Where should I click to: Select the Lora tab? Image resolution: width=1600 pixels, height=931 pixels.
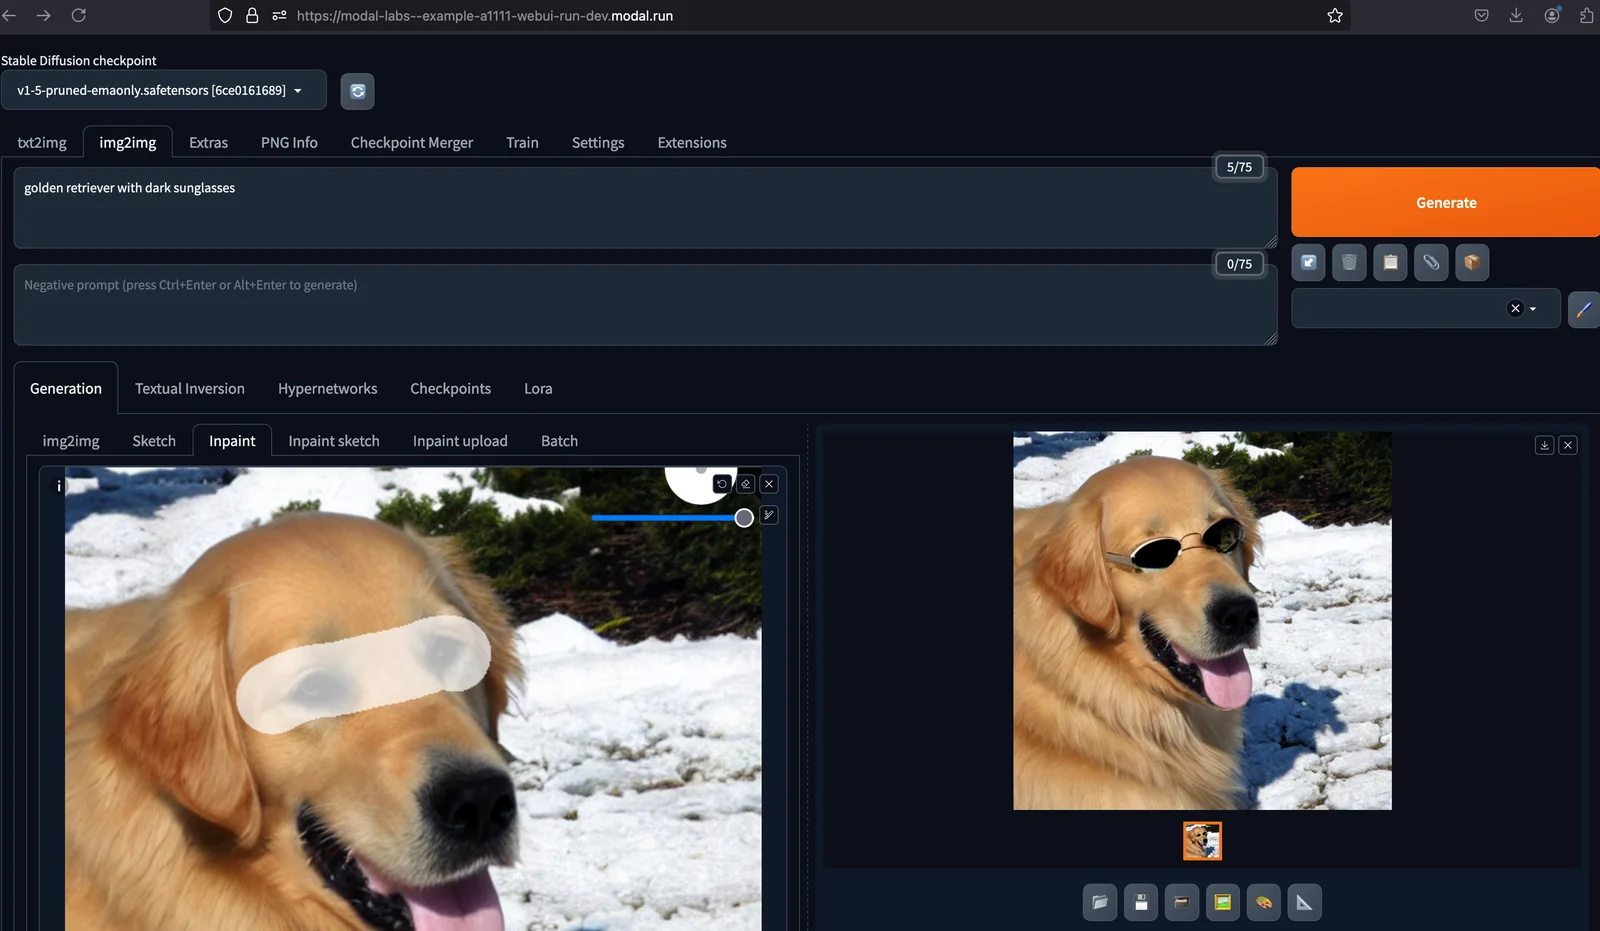coord(538,389)
